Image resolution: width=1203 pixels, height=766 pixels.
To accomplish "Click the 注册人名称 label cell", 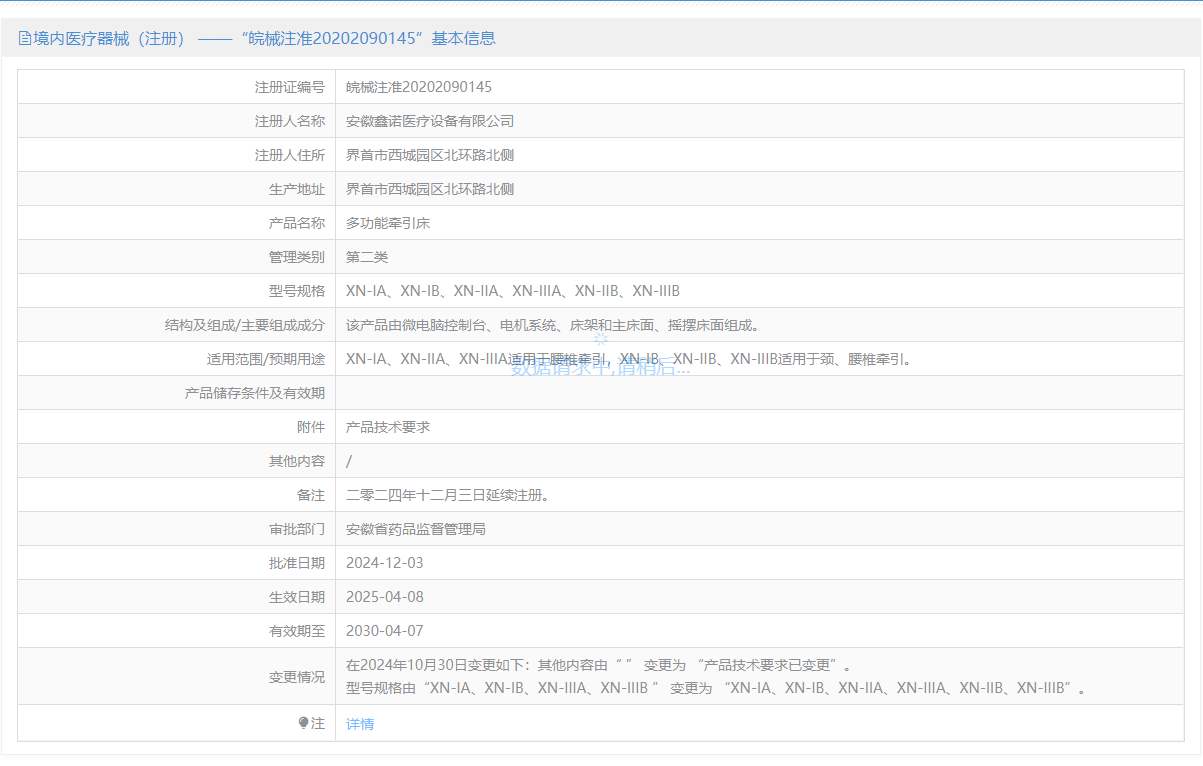I will coord(176,121).
